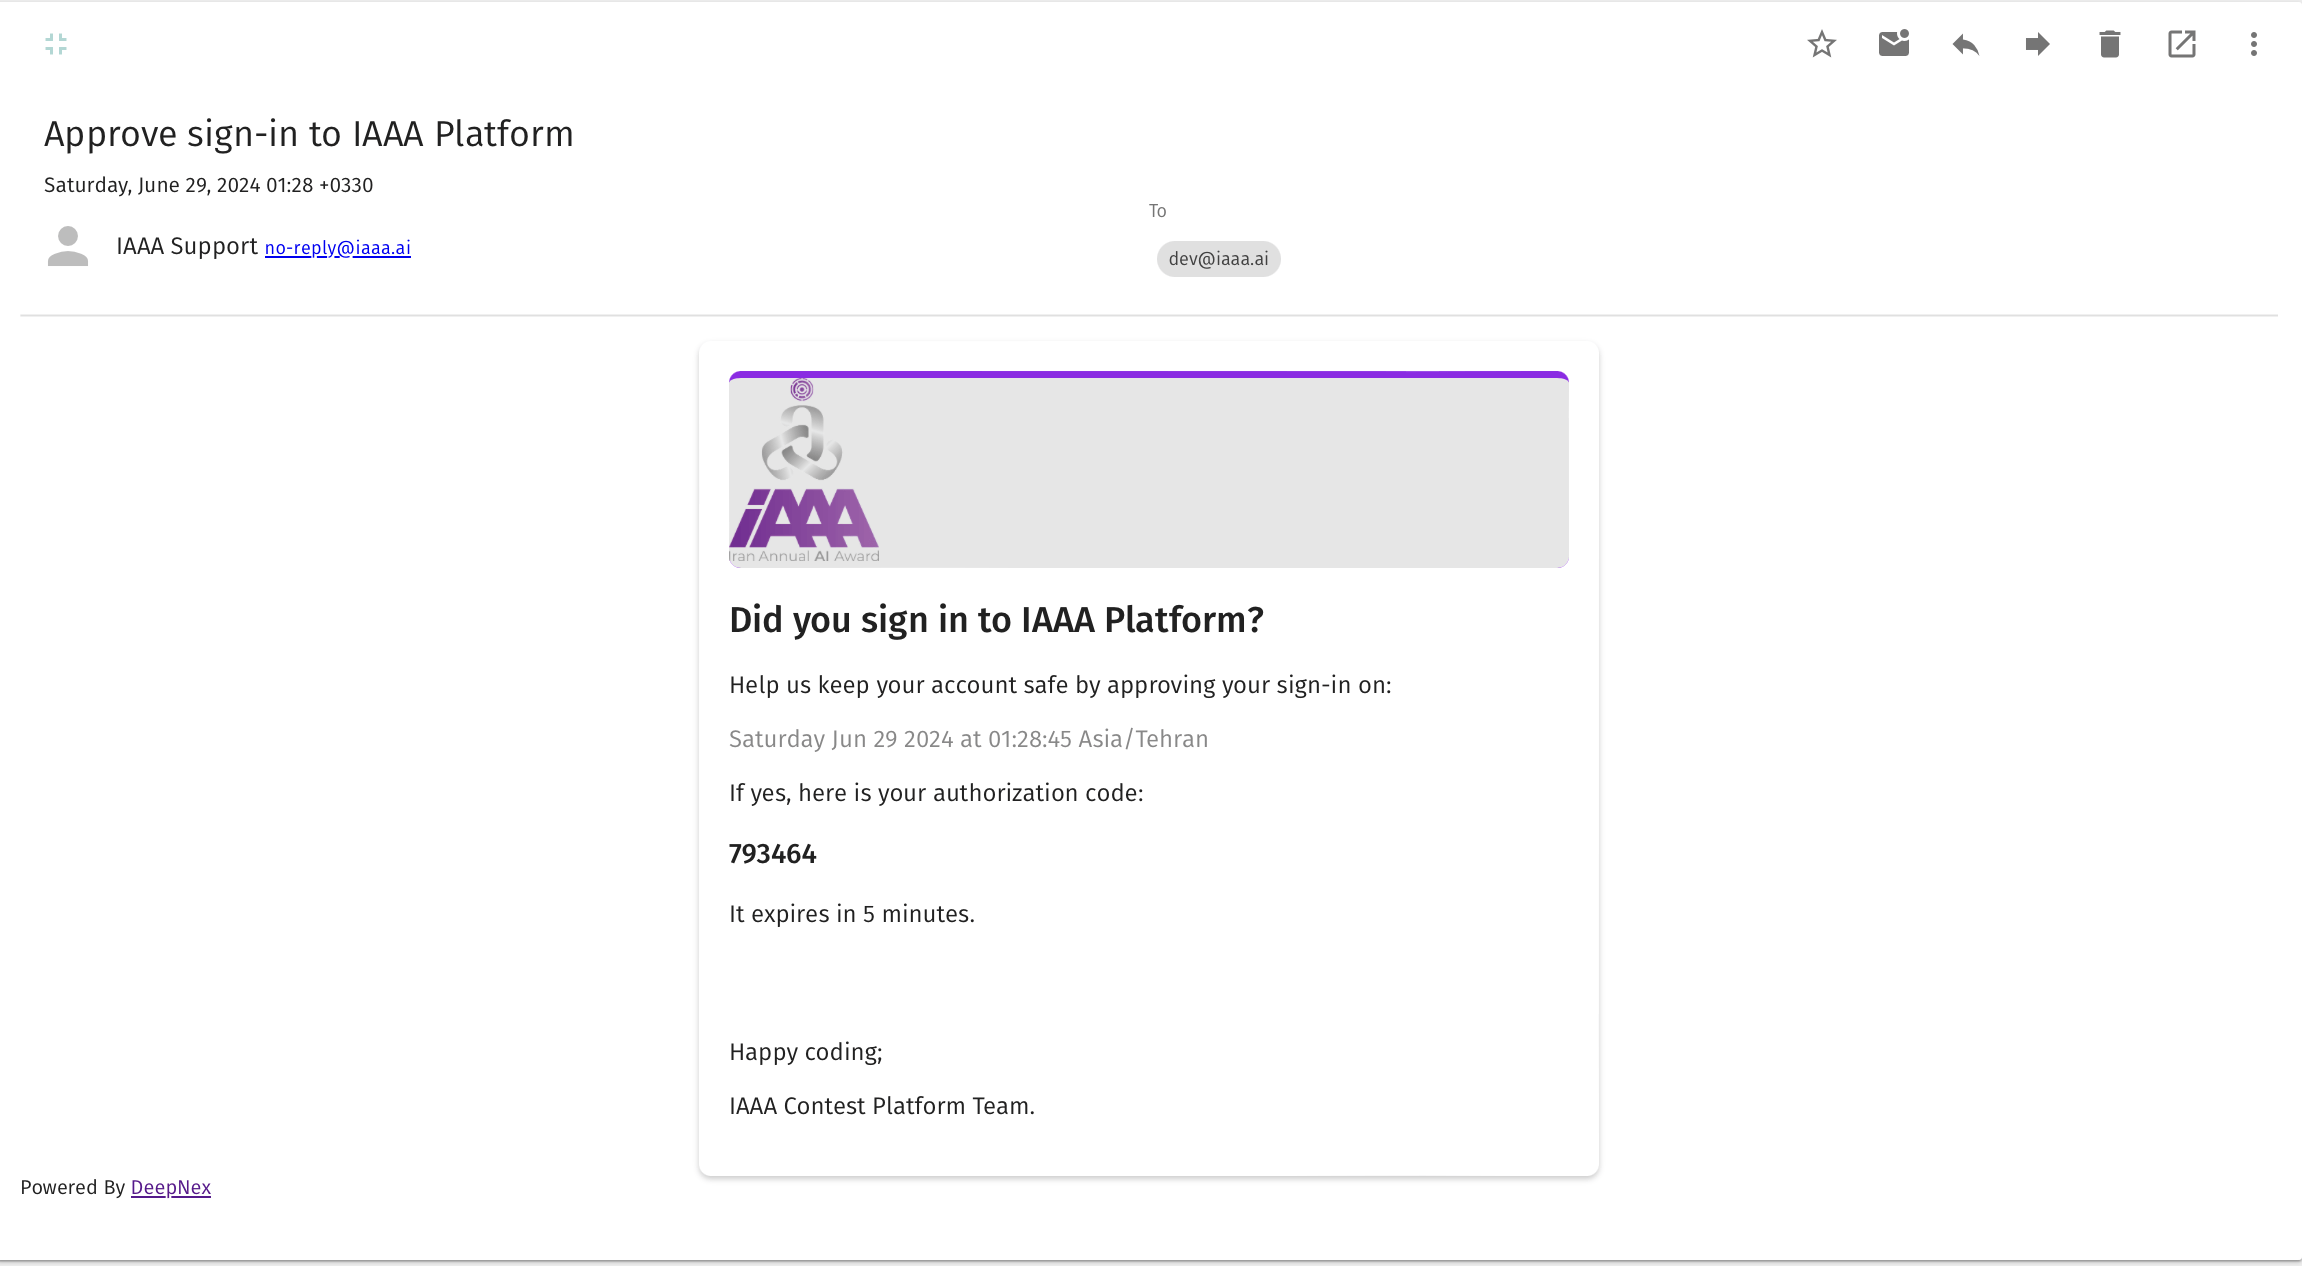Click the authorization code 793464
Screen dimensions: 2302x1266
coord(772,854)
